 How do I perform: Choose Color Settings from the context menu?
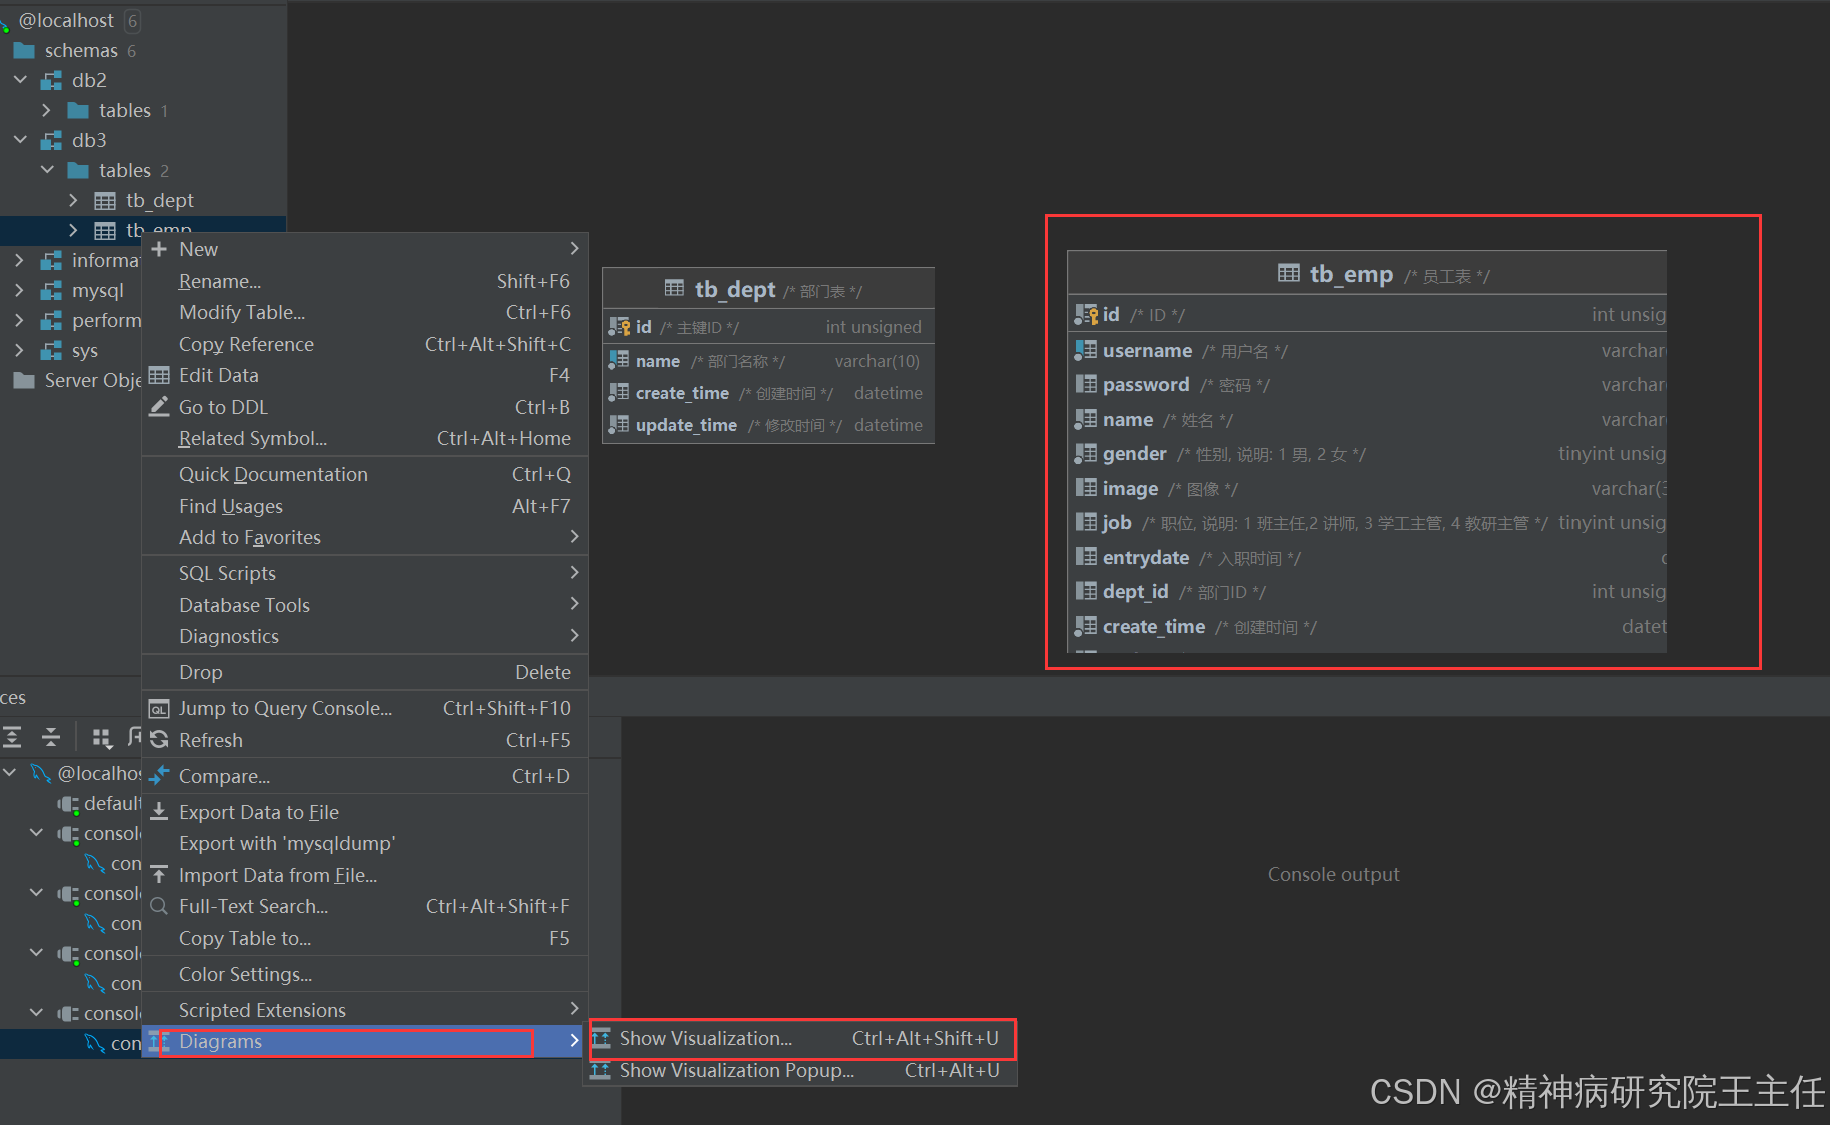coord(245,974)
